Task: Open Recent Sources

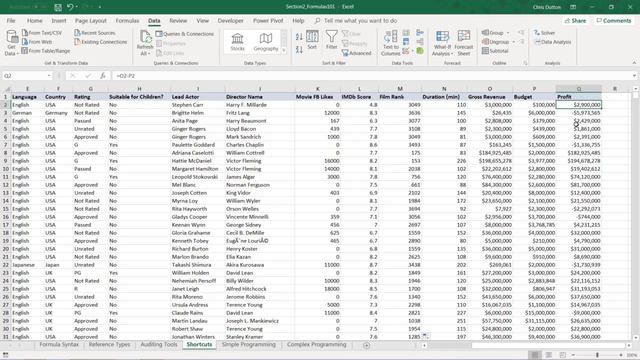Action: [95, 33]
